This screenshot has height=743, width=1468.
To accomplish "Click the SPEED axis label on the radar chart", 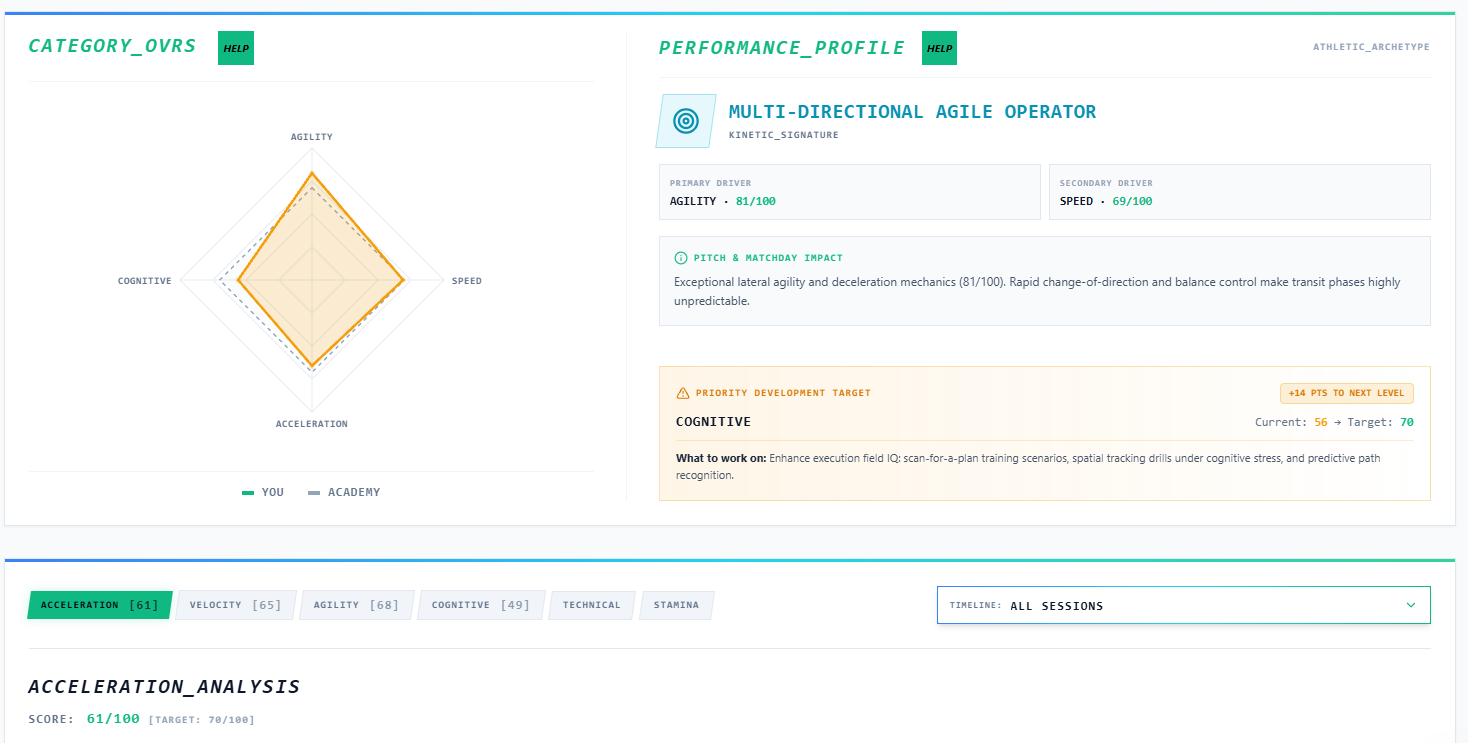I will (467, 281).
